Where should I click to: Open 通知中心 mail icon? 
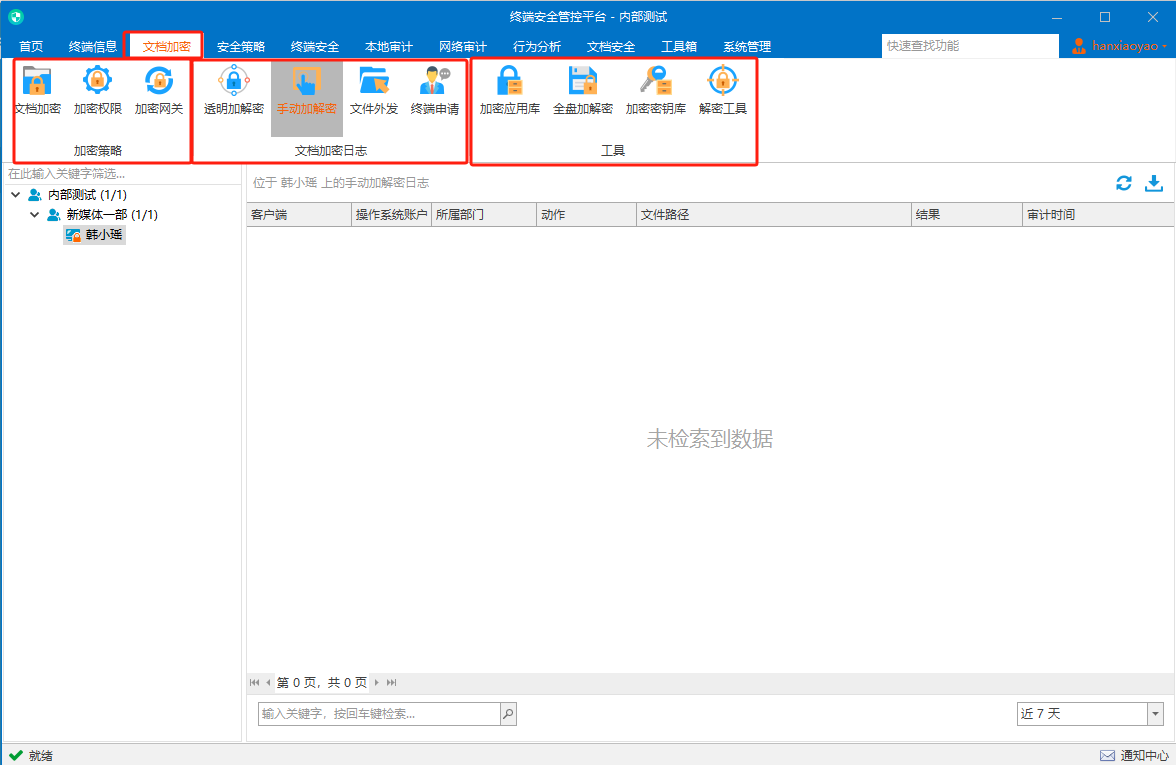click(x=1107, y=755)
